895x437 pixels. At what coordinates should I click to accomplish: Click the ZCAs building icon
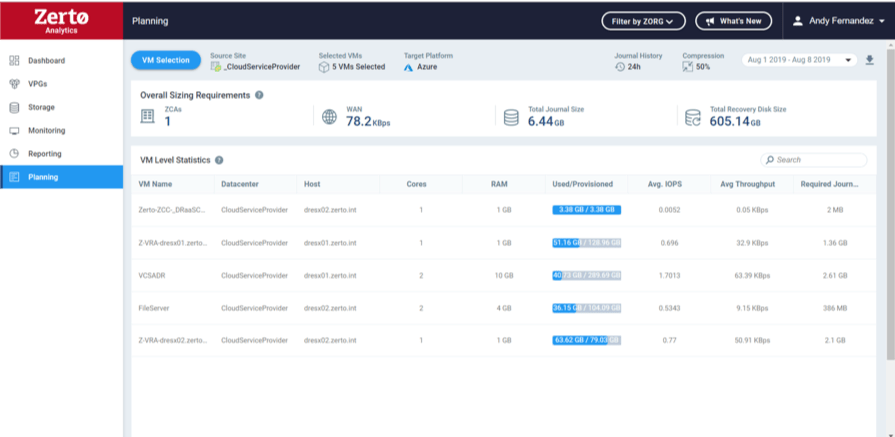(147, 116)
